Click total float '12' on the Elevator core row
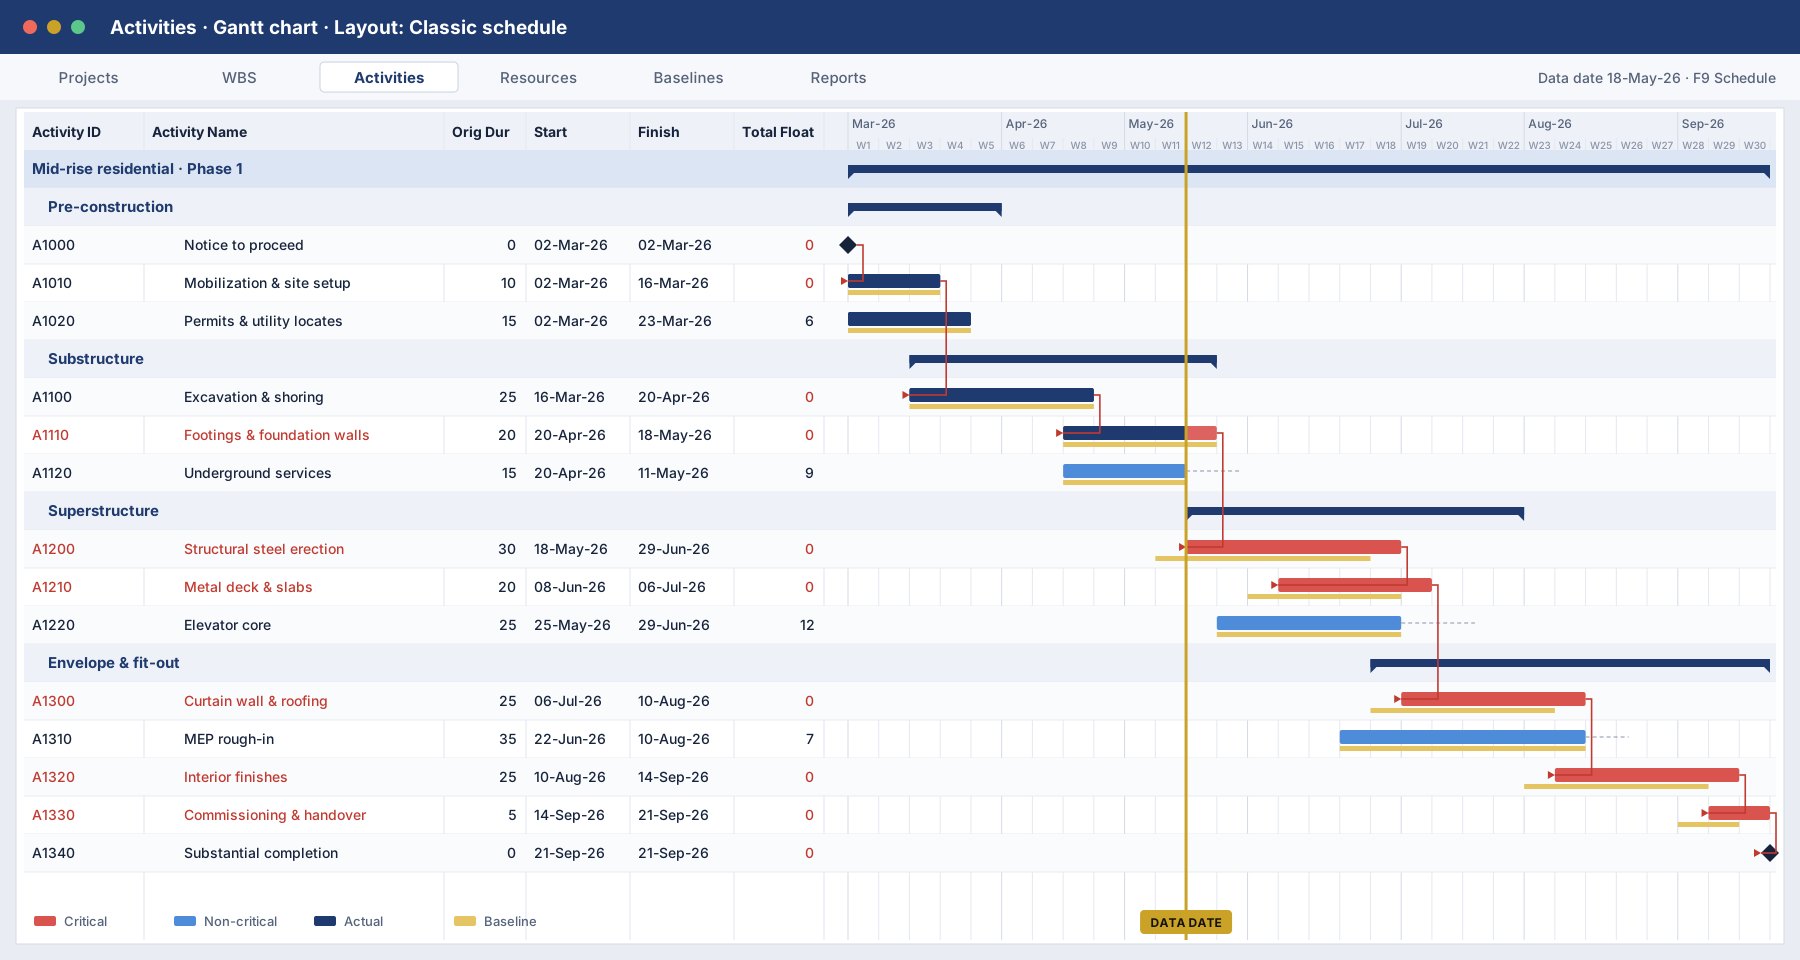 [x=807, y=625]
